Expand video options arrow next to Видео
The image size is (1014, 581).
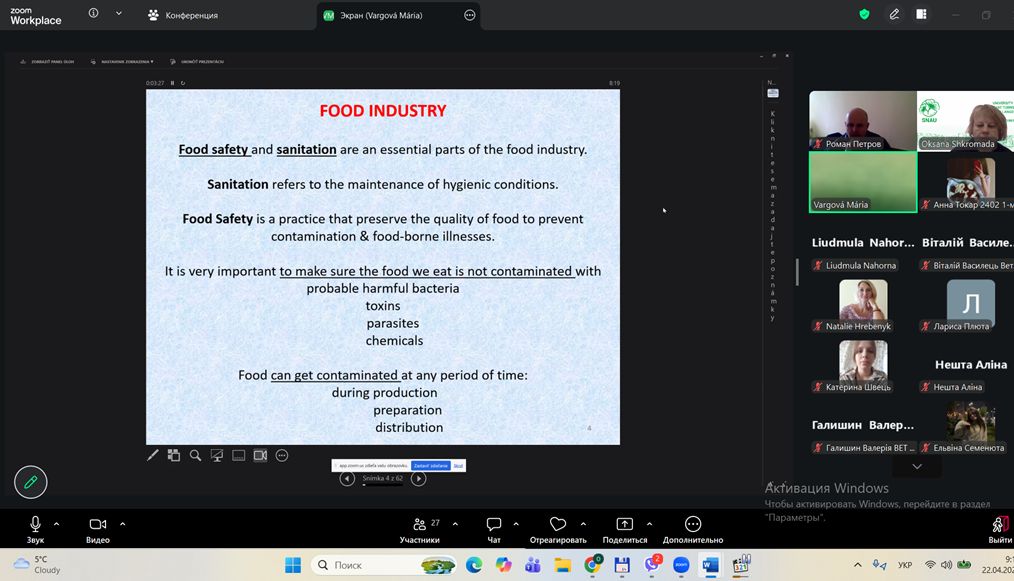tap(122, 523)
